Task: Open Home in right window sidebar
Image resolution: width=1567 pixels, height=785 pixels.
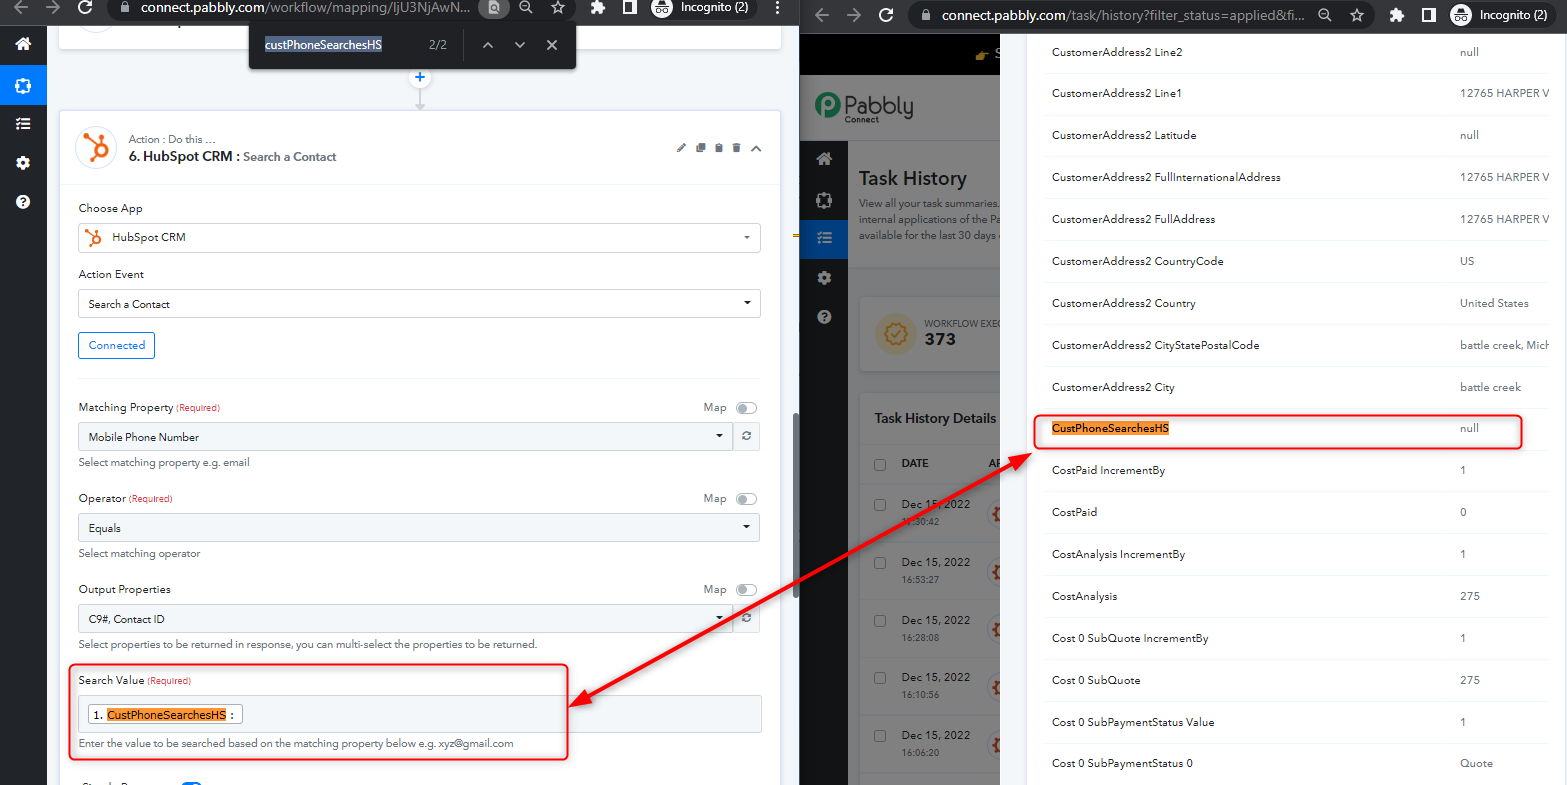Action: click(x=824, y=159)
